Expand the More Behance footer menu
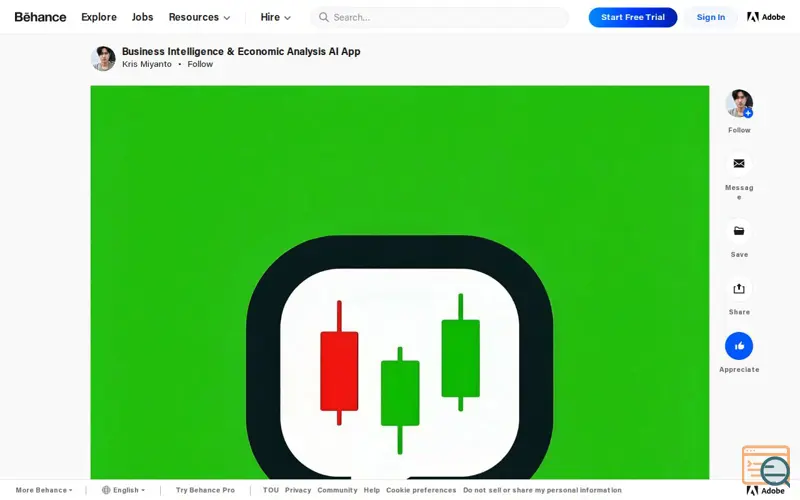 click(x=44, y=490)
